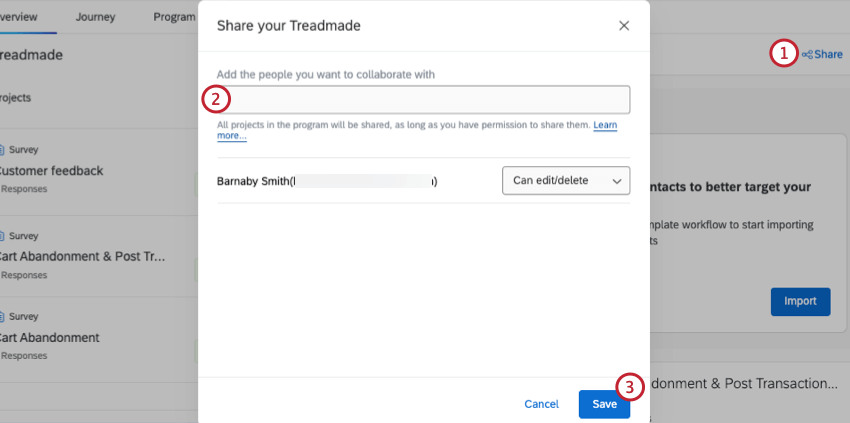Follow the Learn more link
Image resolution: width=850 pixels, height=423 pixels.
(605, 125)
